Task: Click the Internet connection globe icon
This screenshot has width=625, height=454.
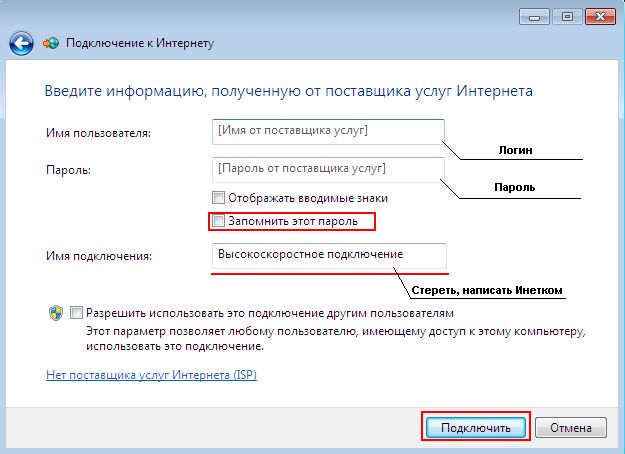Action: point(51,43)
